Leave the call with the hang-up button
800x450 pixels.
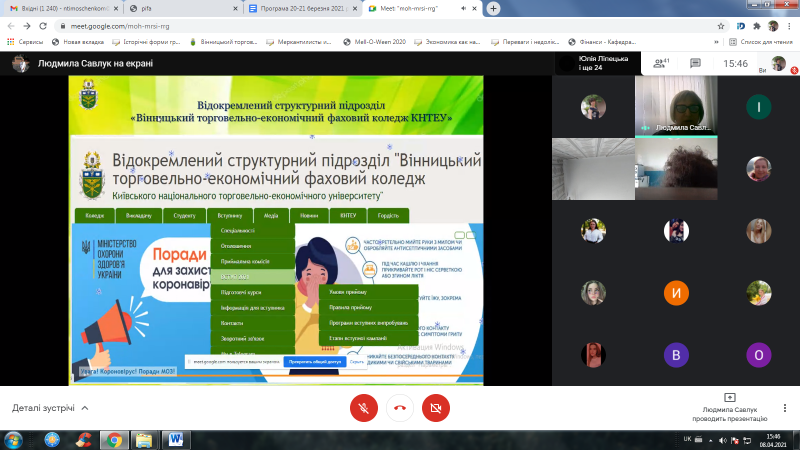click(400, 408)
